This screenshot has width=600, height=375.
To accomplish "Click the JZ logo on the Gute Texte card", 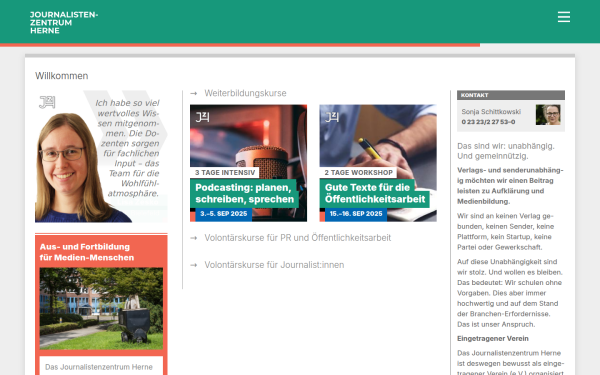I will tap(332, 117).
